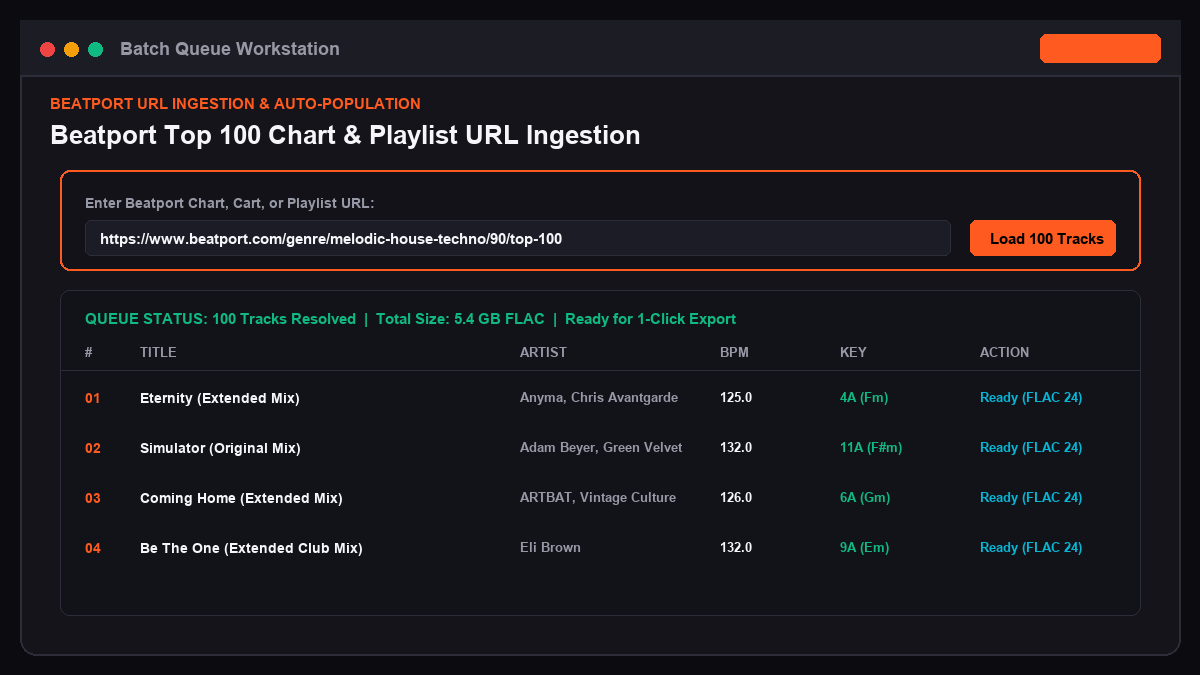Click the Batch Queue Workstation title

(x=230, y=49)
